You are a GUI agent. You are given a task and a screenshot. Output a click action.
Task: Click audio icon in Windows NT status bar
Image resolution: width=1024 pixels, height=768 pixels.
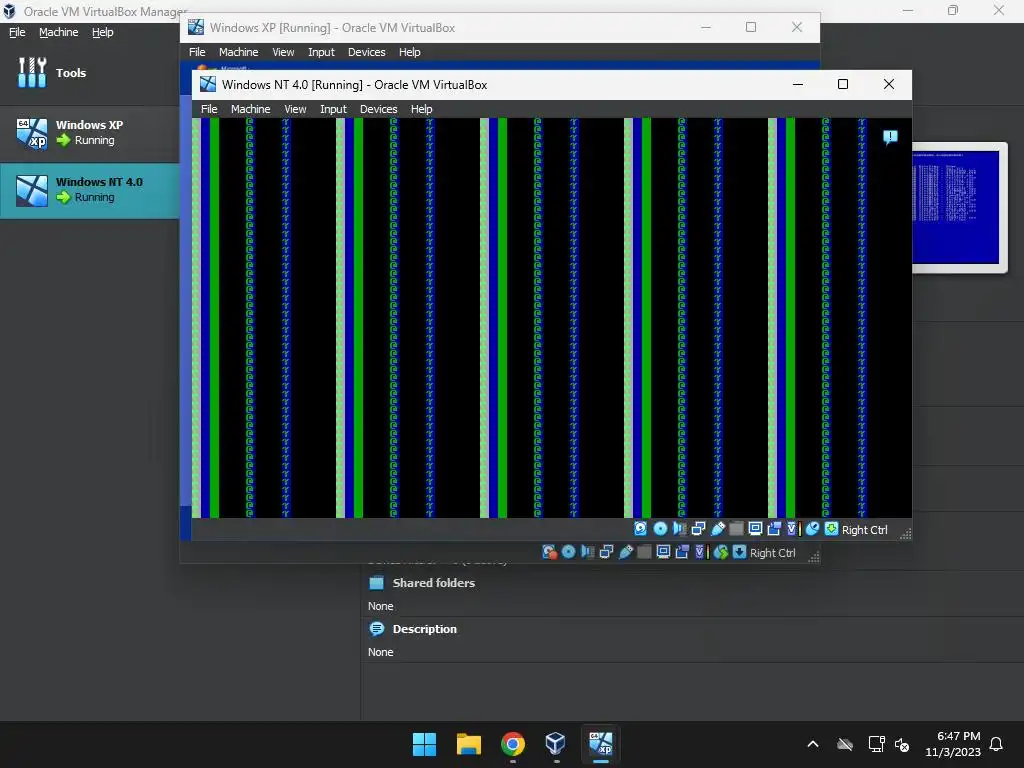tap(679, 529)
